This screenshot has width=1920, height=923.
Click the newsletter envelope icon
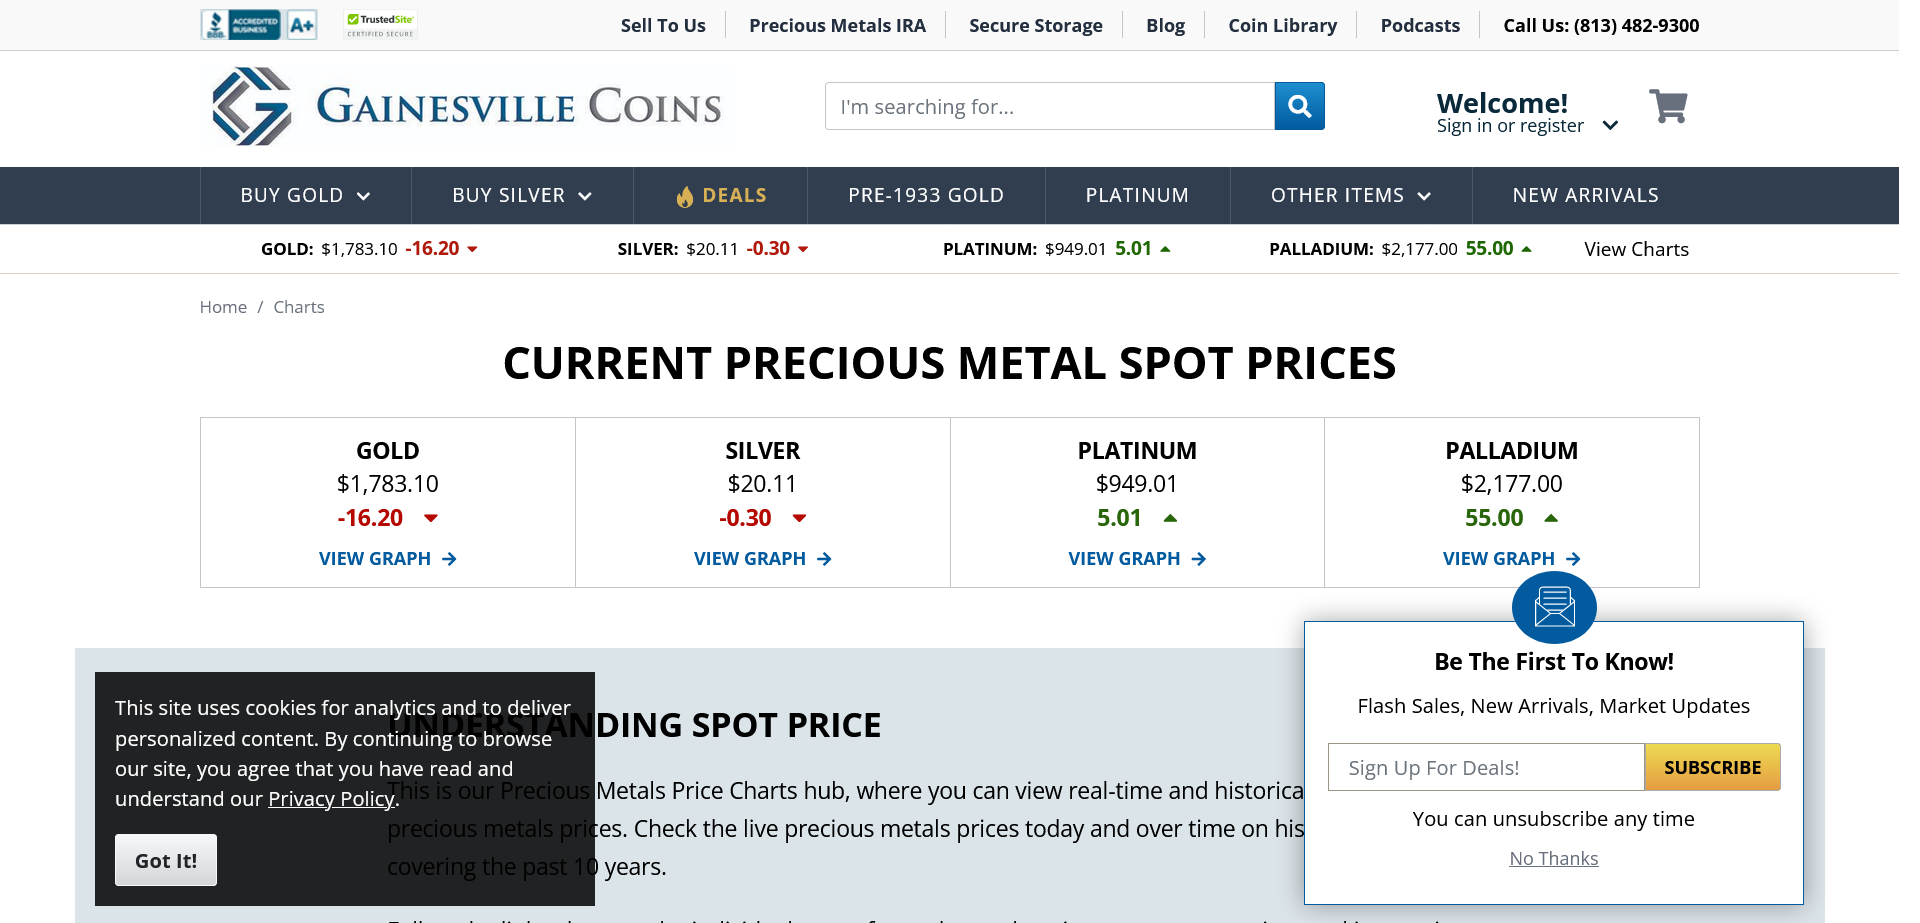(x=1554, y=607)
